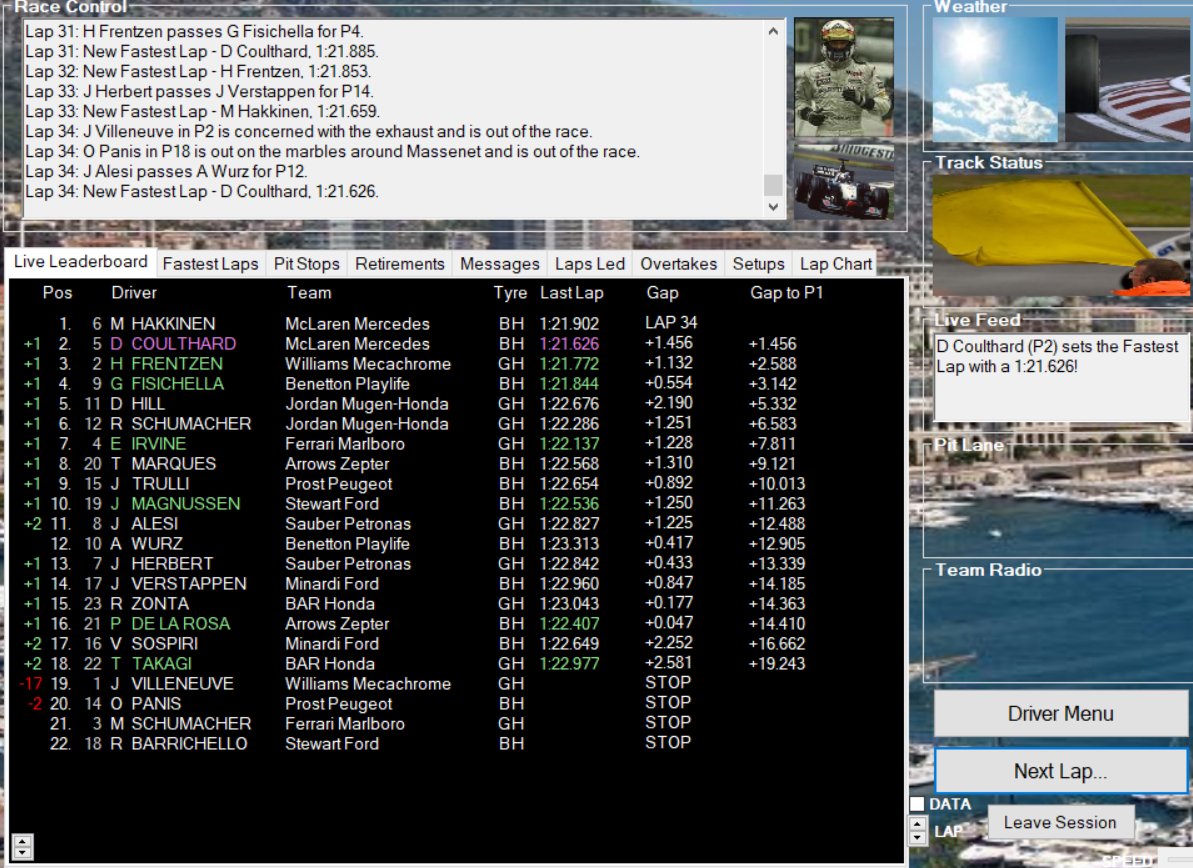
Task: Switch to the Fastest Laps tab
Action: 211,264
